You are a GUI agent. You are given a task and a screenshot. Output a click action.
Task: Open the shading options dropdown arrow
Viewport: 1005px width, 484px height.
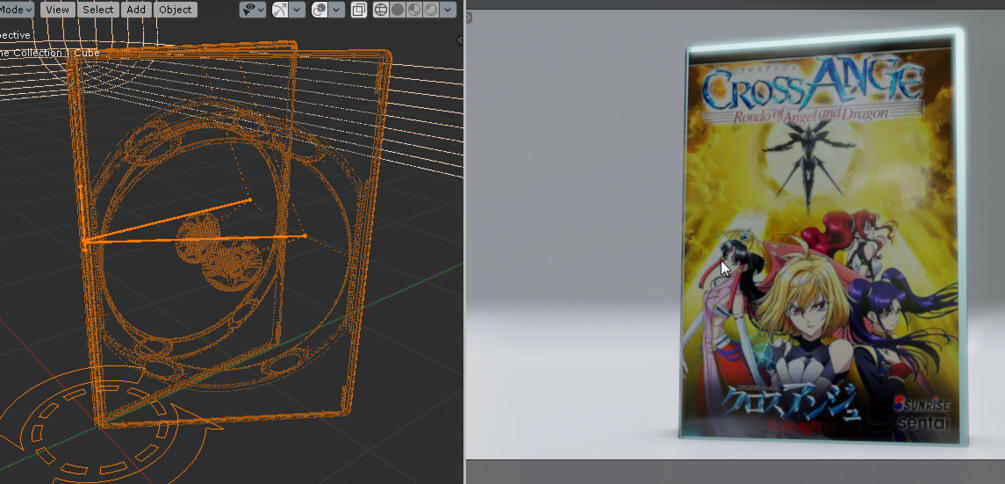(449, 10)
